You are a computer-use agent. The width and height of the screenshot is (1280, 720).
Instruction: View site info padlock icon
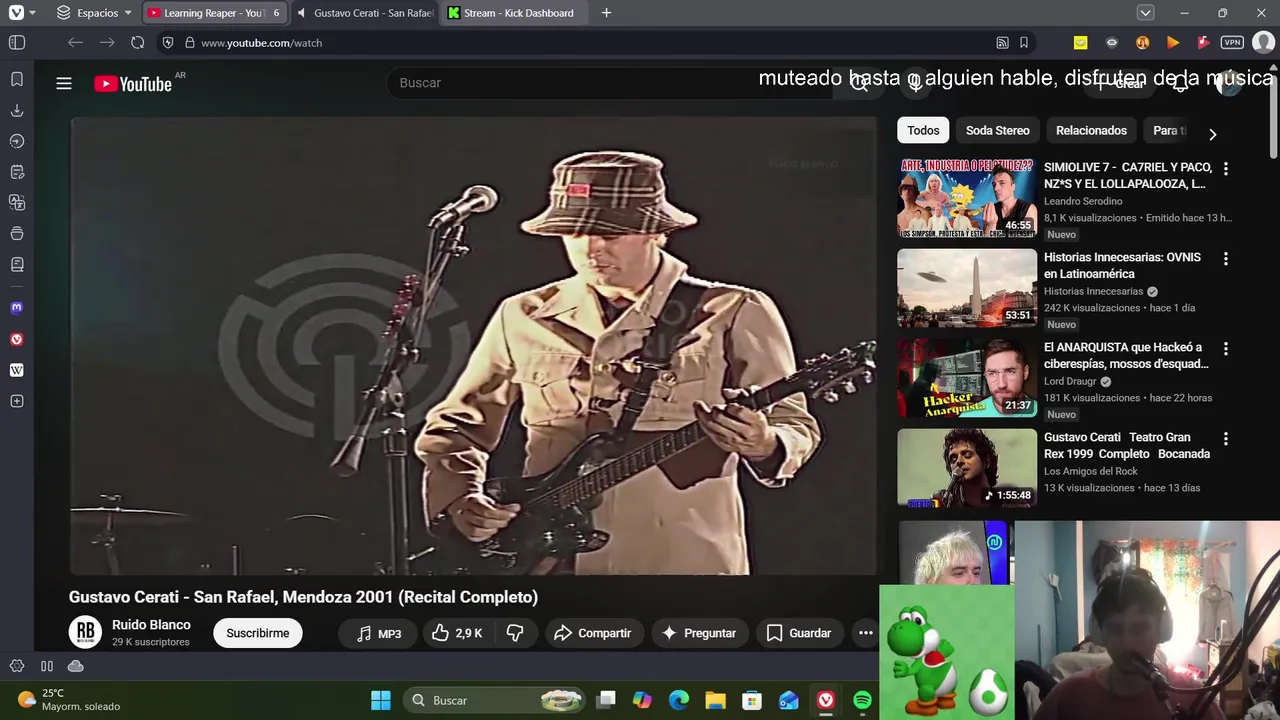(189, 43)
